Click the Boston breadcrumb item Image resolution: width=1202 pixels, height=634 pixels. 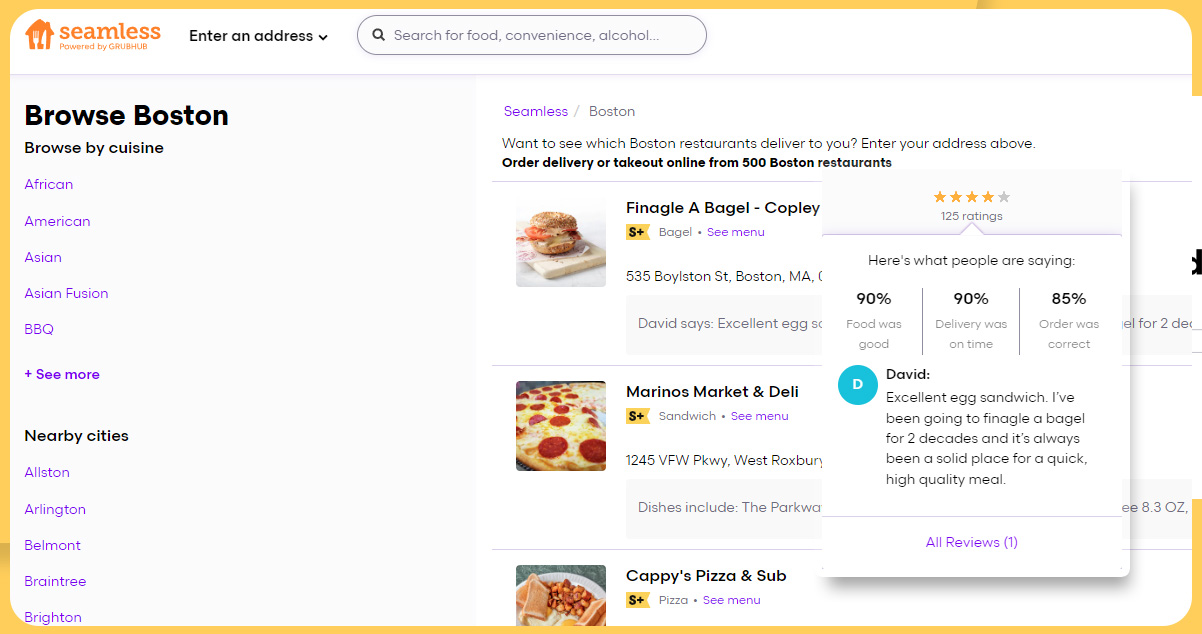click(x=612, y=111)
